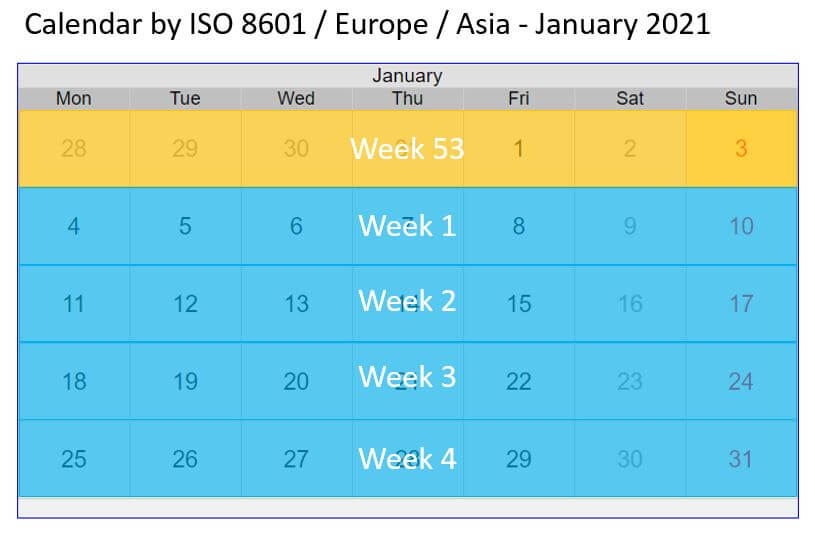Select the Sun column header
Image resolution: width=815 pixels, height=534 pixels.
(x=741, y=98)
